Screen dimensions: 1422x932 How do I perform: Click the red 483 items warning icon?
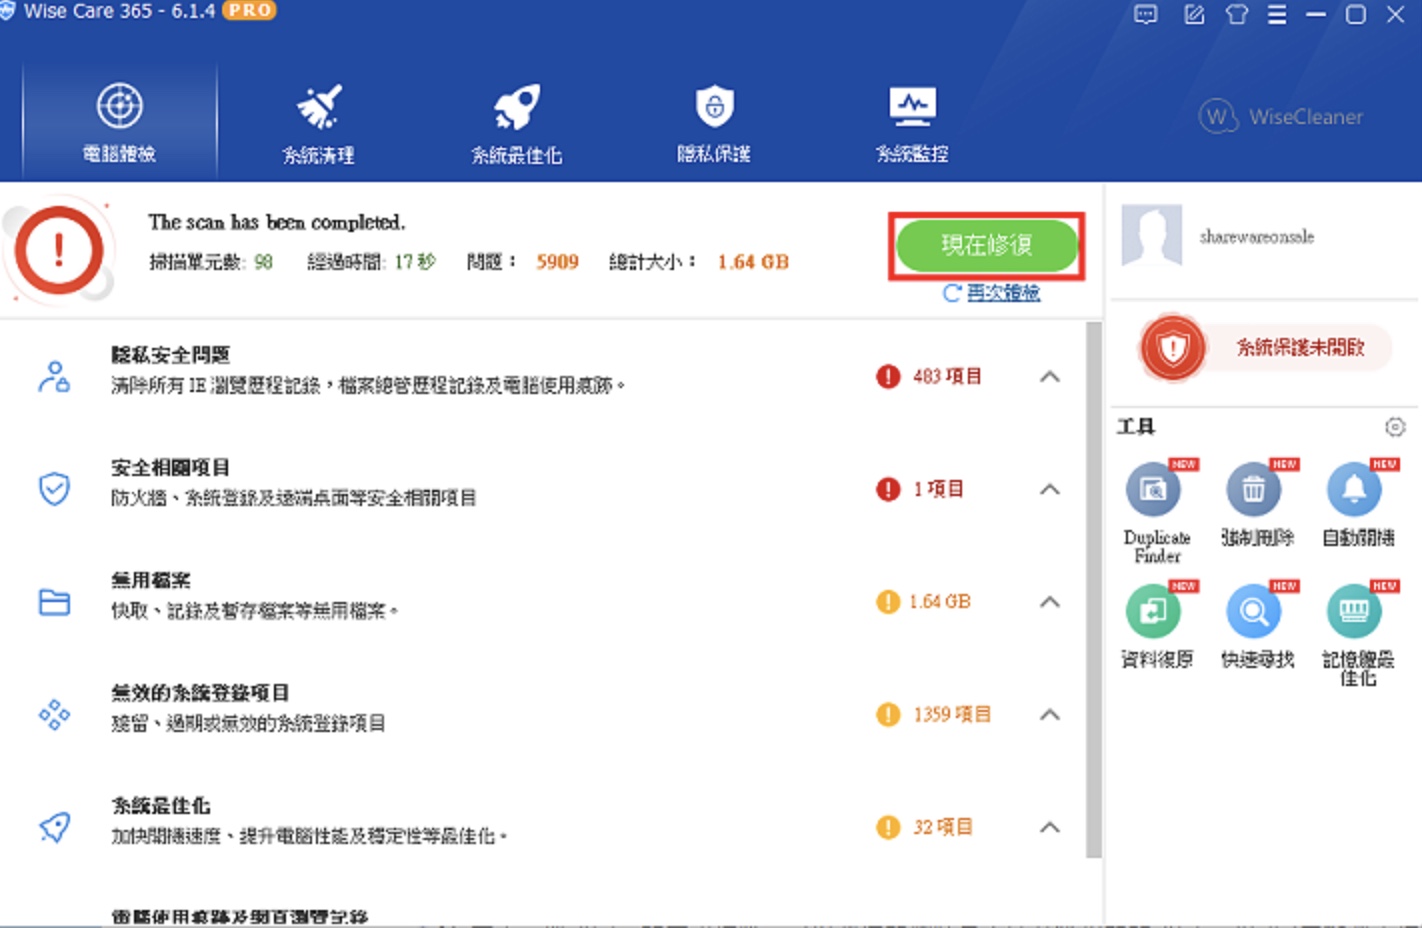point(888,377)
